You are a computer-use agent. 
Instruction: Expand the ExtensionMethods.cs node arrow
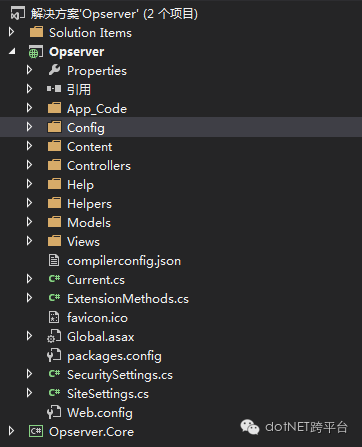30,298
